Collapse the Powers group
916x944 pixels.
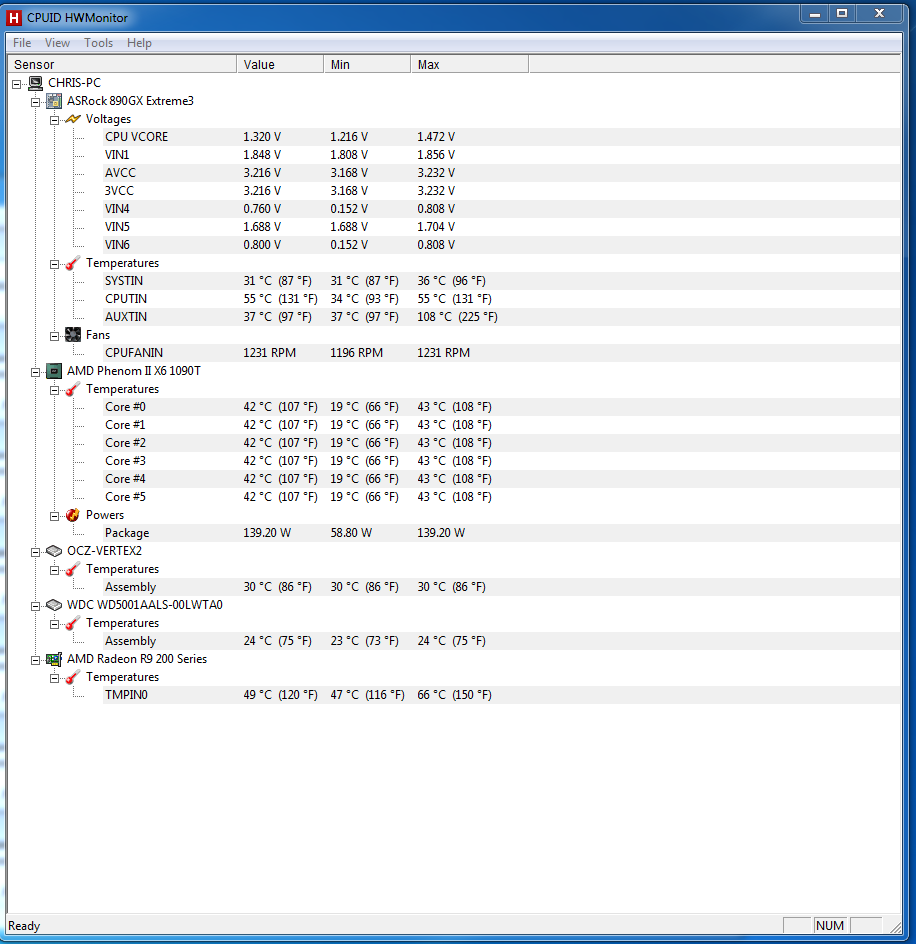click(54, 516)
